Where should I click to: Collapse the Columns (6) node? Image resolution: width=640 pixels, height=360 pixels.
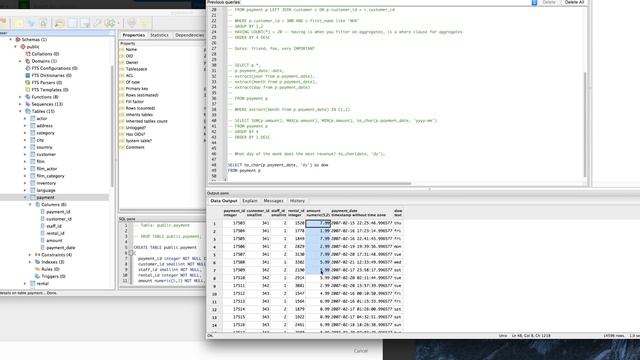point(30,204)
